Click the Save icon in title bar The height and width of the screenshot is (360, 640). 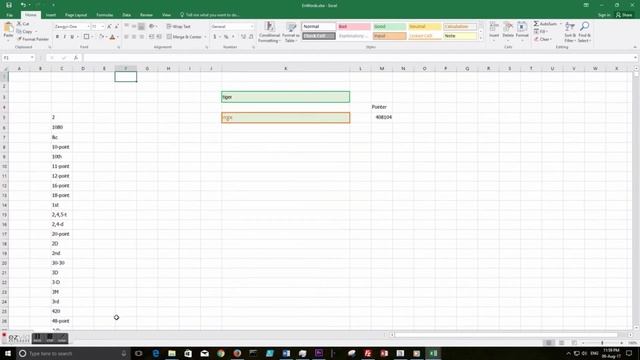click(x=9, y=5)
